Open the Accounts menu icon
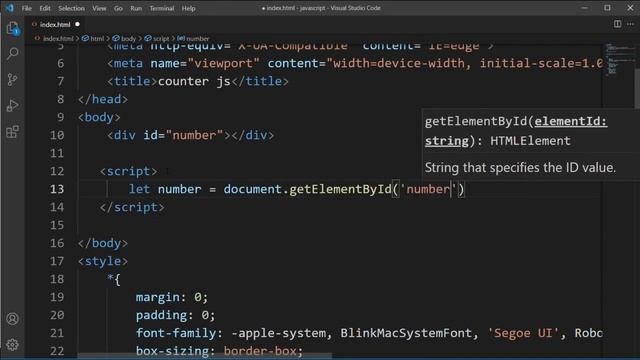This screenshot has height=360, width=640. click(13, 319)
